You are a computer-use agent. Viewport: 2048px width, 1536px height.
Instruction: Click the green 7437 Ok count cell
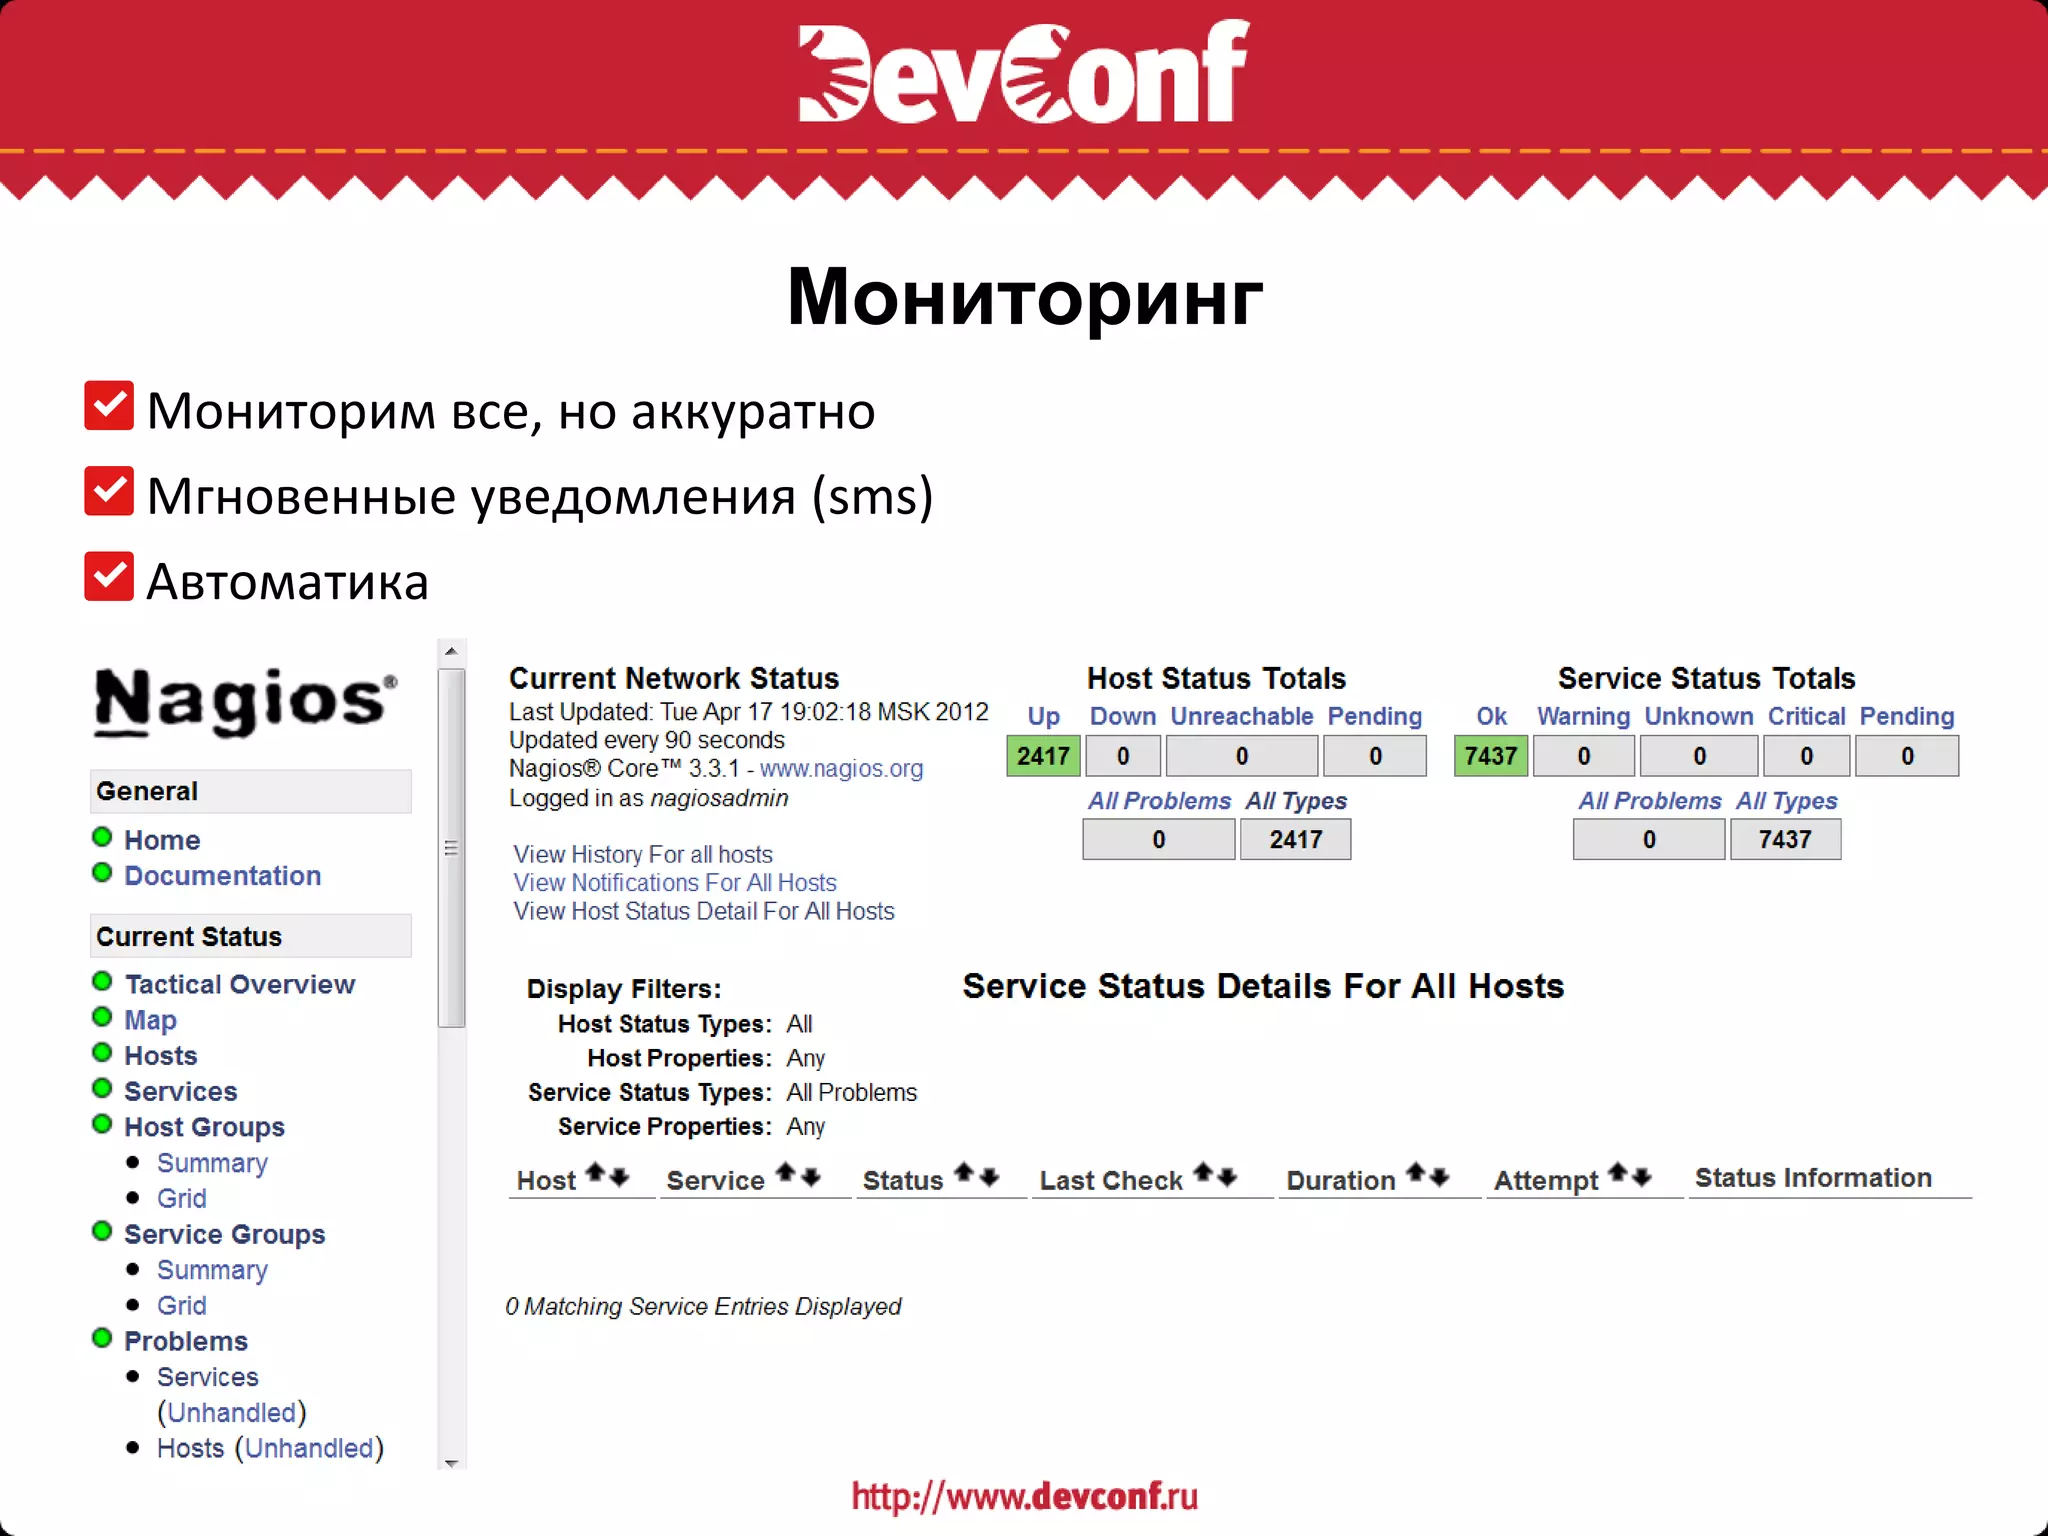(x=1491, y=756)
